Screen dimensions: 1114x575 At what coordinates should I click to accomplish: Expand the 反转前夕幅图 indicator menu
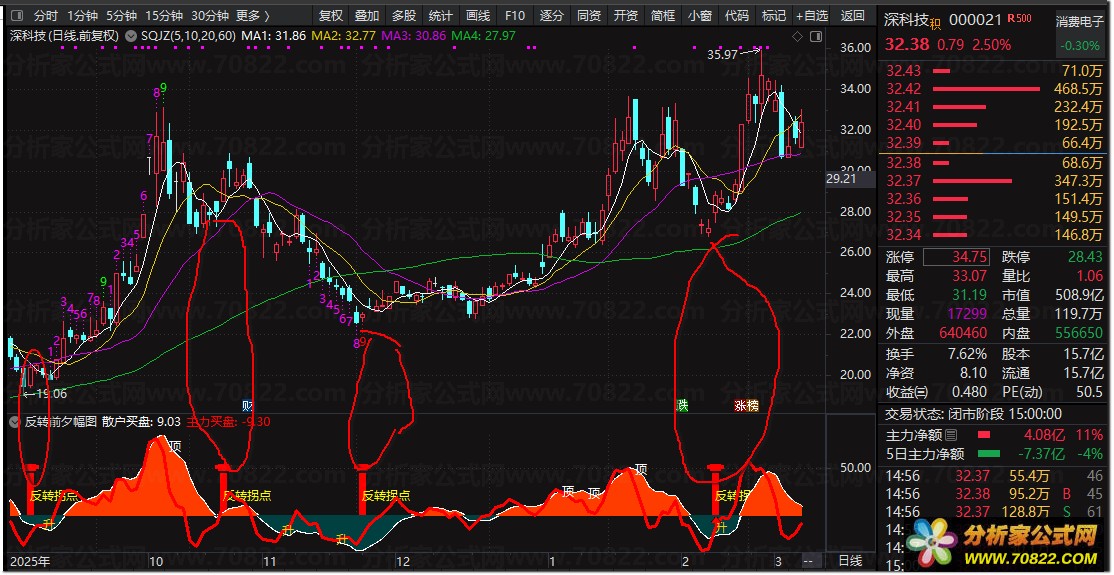[x=16, y=421]
